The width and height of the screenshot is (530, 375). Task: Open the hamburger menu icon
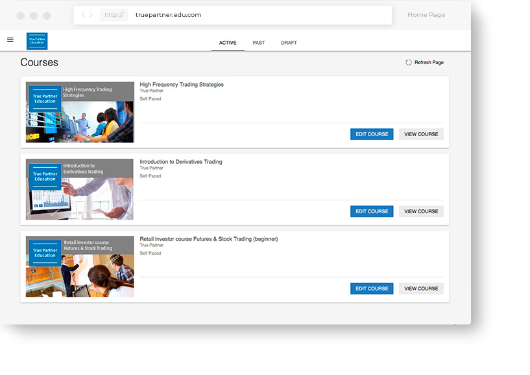click(x=10, y=40)
